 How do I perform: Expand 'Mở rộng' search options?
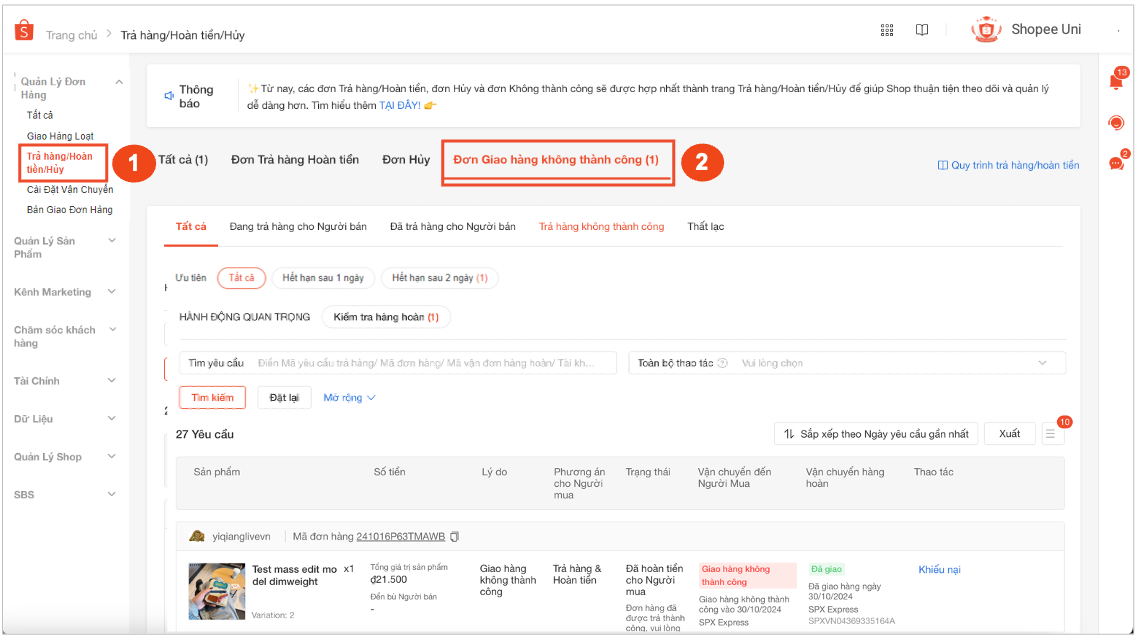(x=349, y=398)
